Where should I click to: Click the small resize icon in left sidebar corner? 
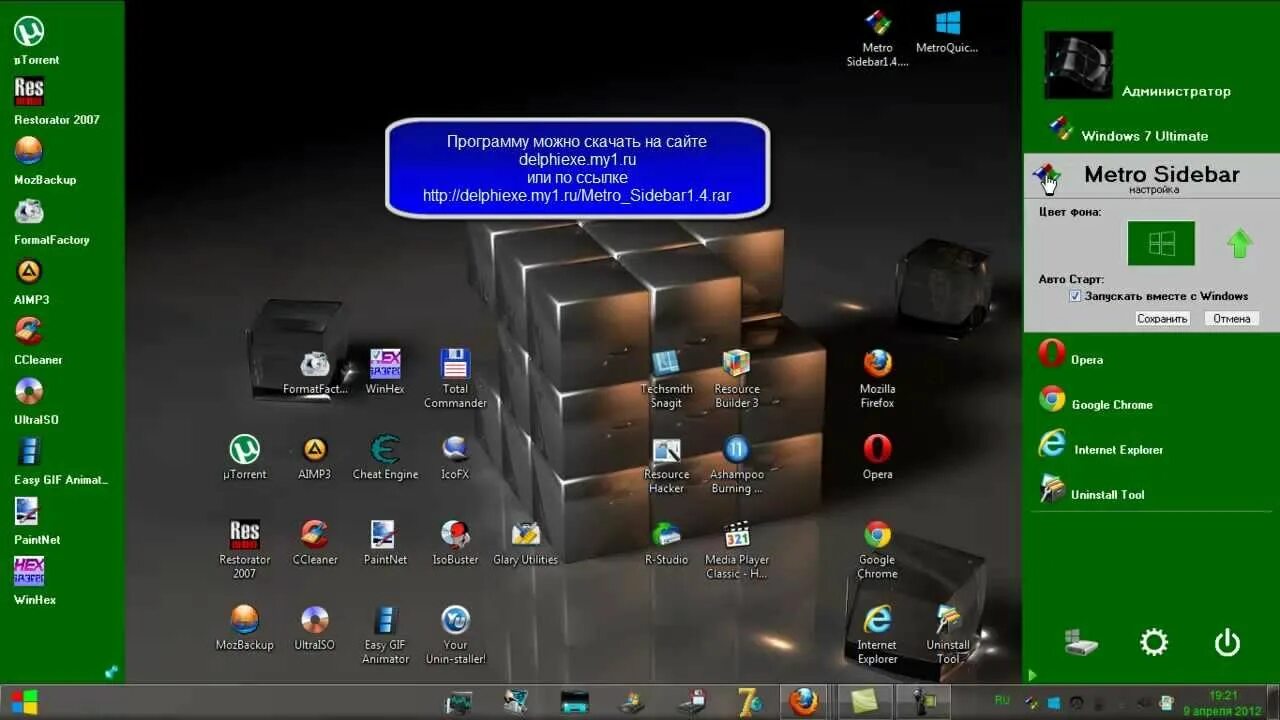click(111, 672)
